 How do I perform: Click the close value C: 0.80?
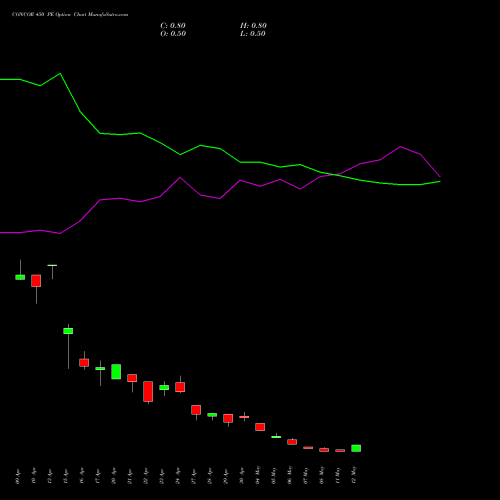point(173,26)
